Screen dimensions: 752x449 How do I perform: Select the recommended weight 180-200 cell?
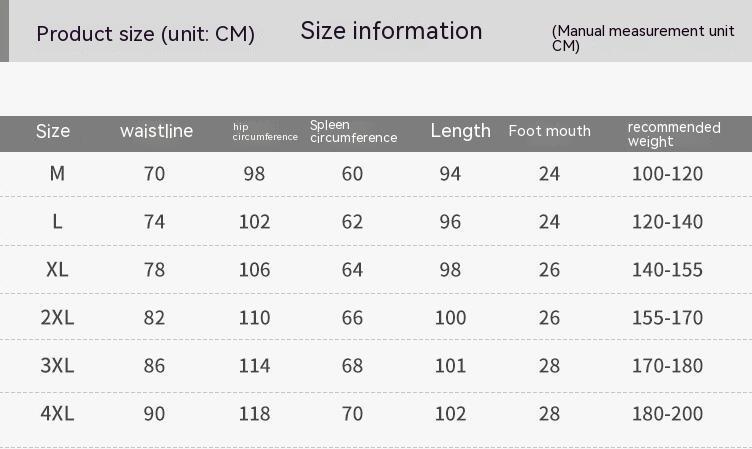tap(667, 414)
